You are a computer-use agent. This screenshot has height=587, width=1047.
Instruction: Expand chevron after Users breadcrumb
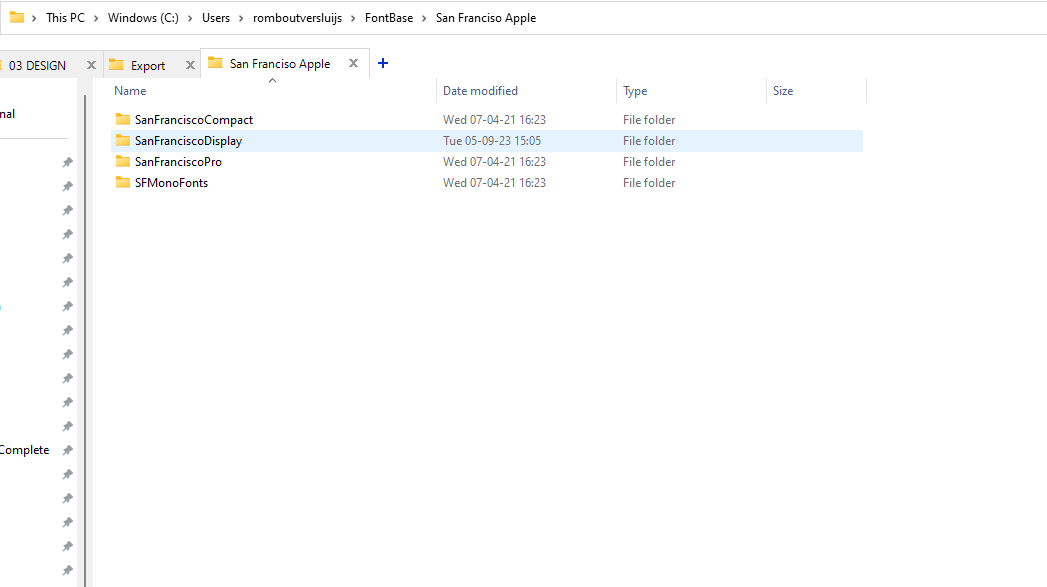point(241,18)
